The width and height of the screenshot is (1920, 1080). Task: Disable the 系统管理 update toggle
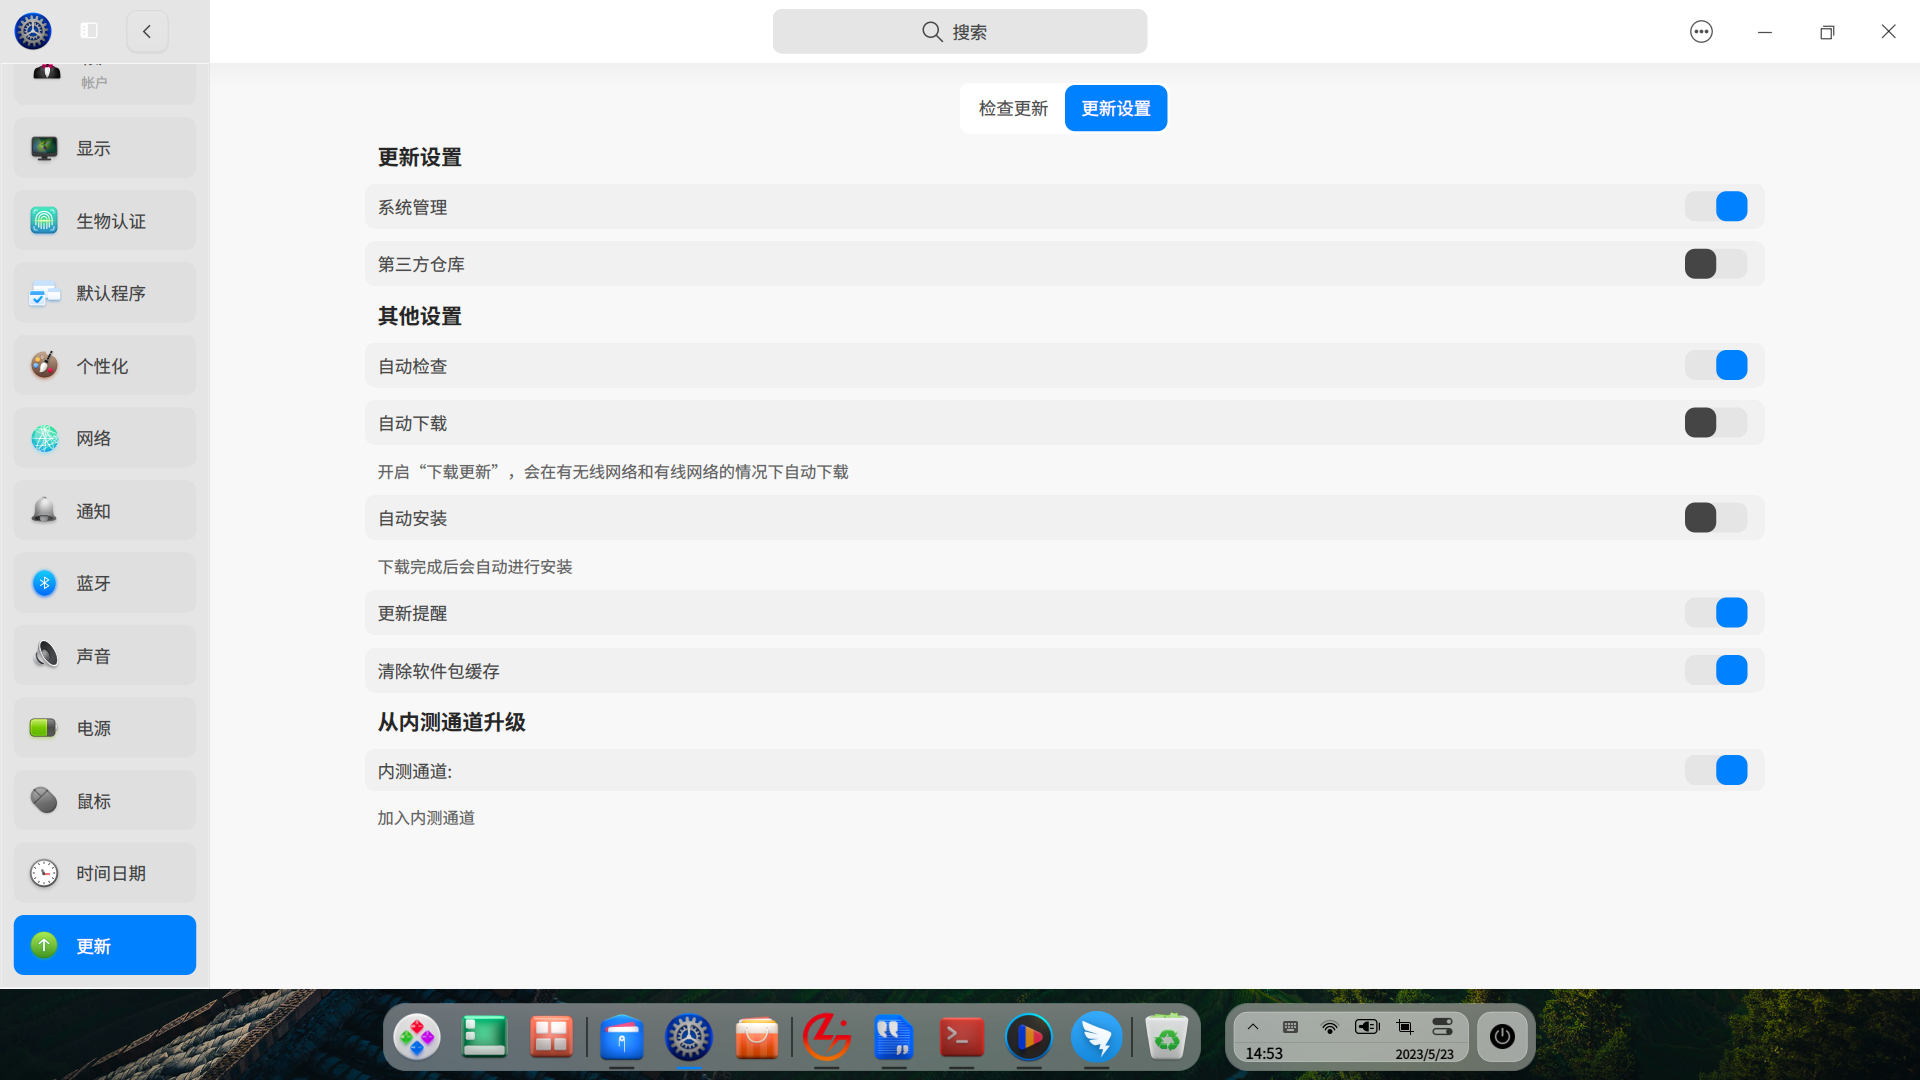(x=1716, y=207)
